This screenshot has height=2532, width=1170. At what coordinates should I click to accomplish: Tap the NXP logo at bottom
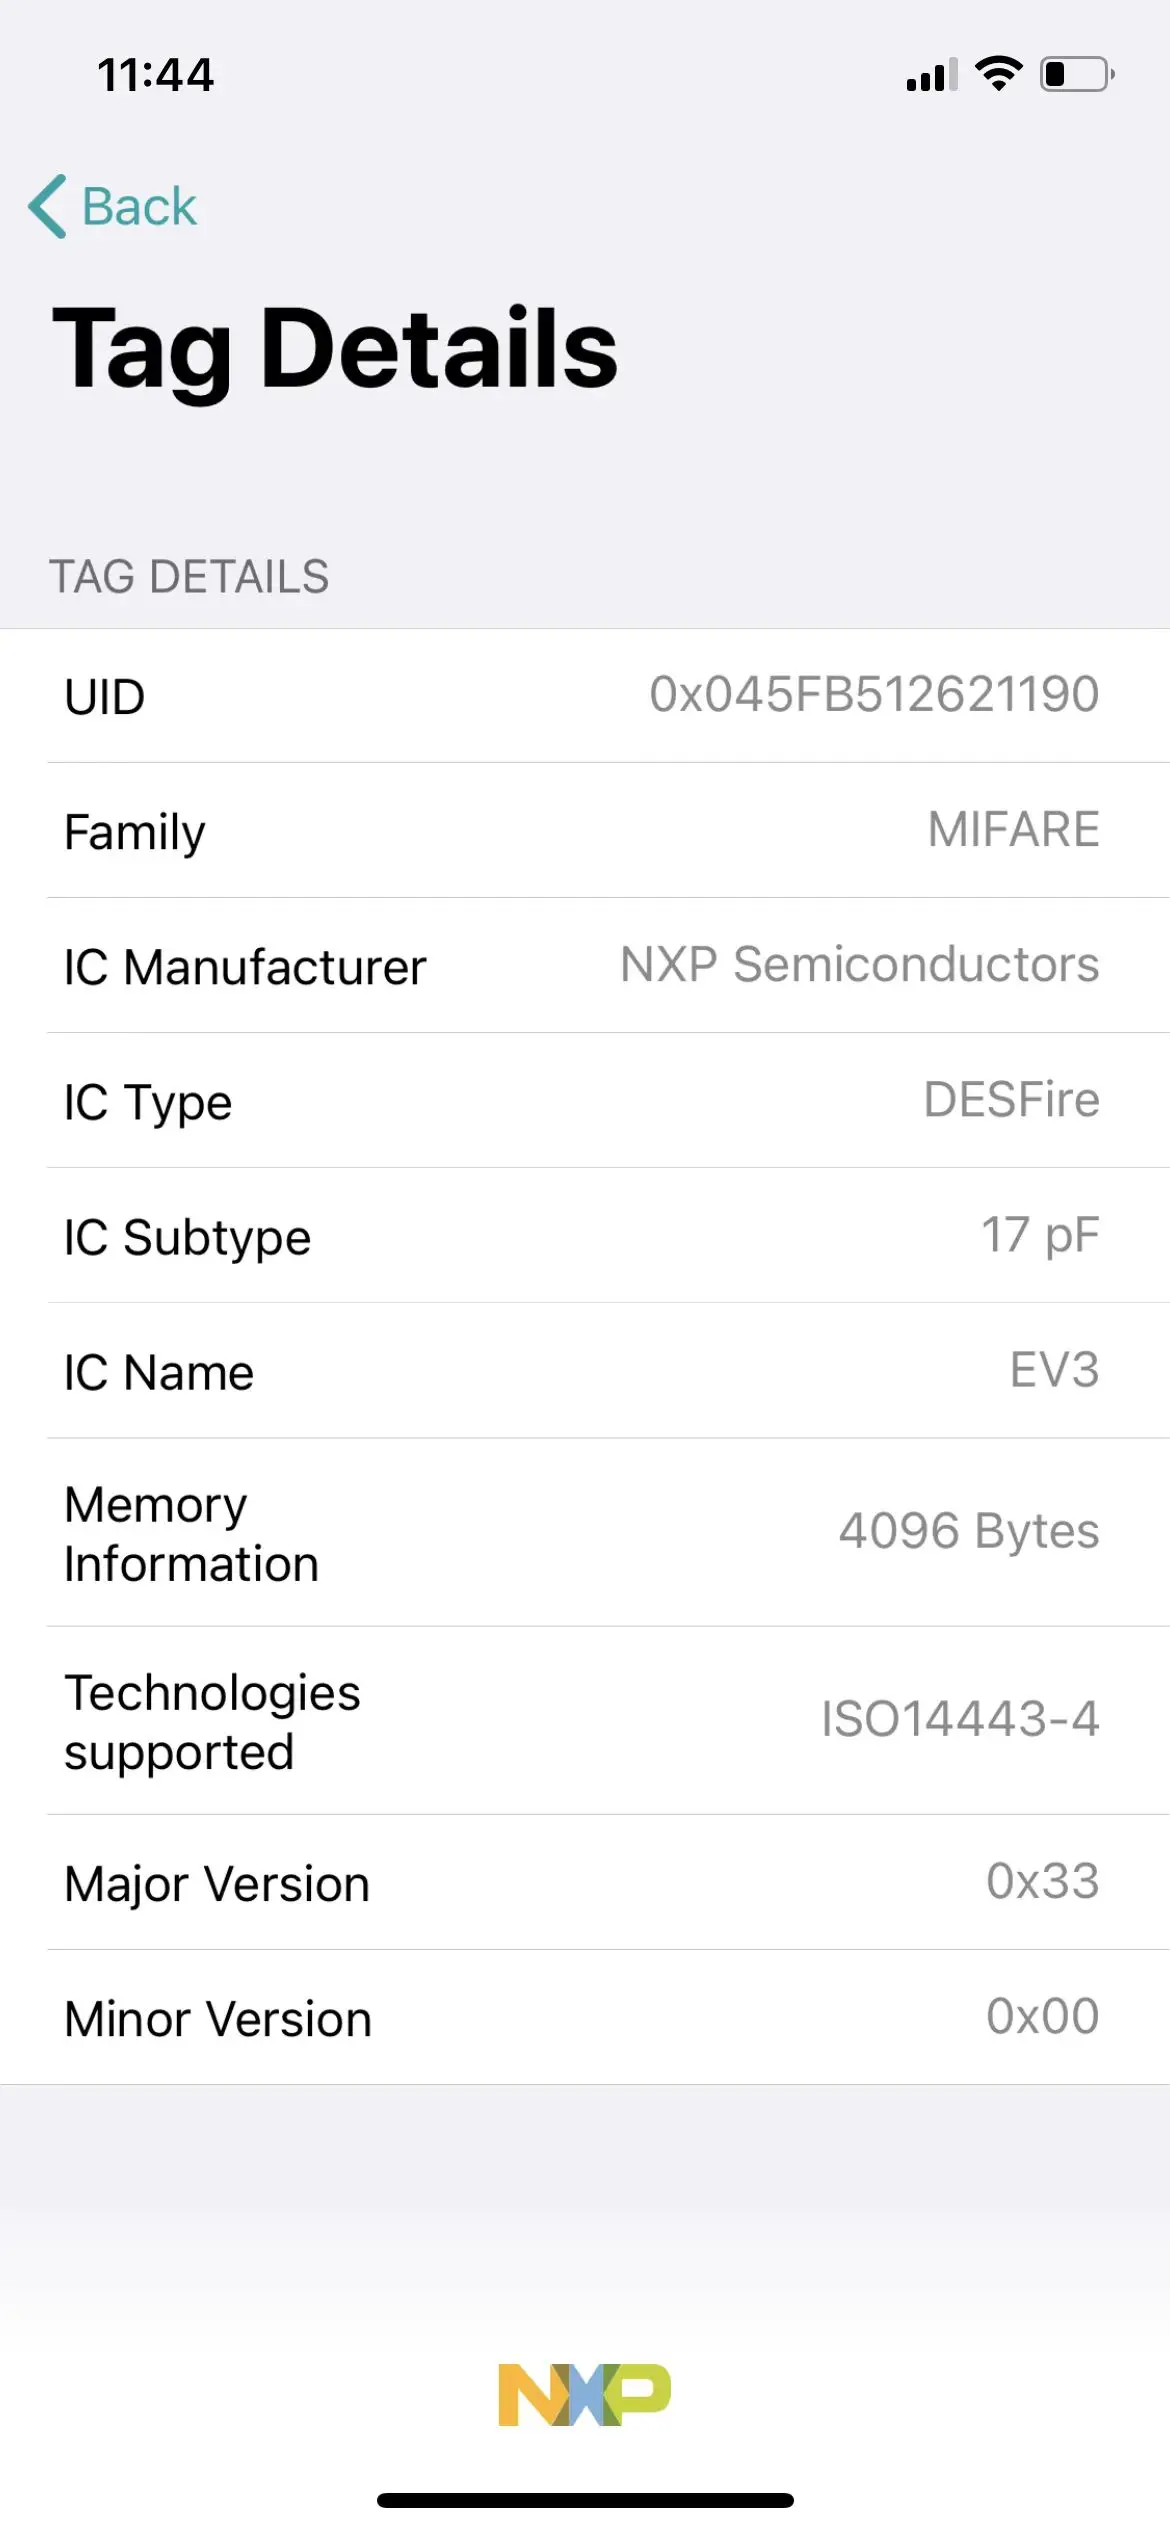pos(585,2394)
